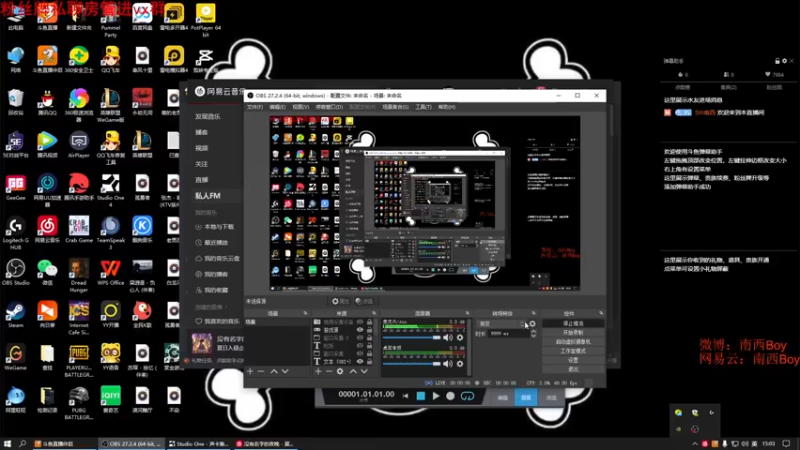Open OBS Docks menu
The image size is (800, 450).
click(x=329, y=107)
